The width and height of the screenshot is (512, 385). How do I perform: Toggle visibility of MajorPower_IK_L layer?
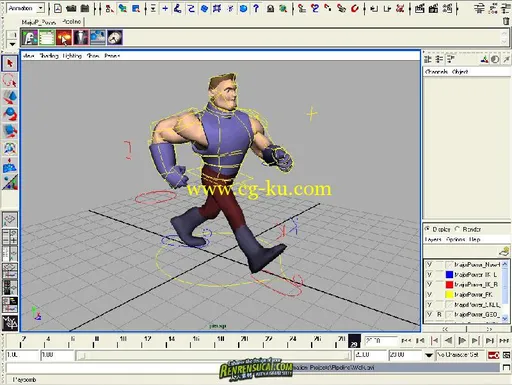pyautogui.click(x=429, y=275)
